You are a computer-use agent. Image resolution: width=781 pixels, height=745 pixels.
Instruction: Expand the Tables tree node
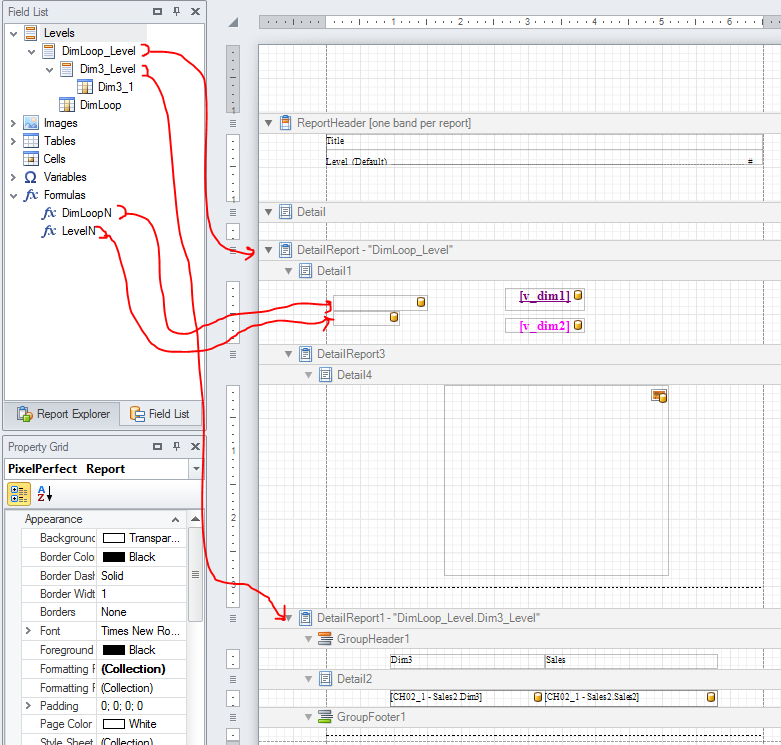[x=13, y=141]
